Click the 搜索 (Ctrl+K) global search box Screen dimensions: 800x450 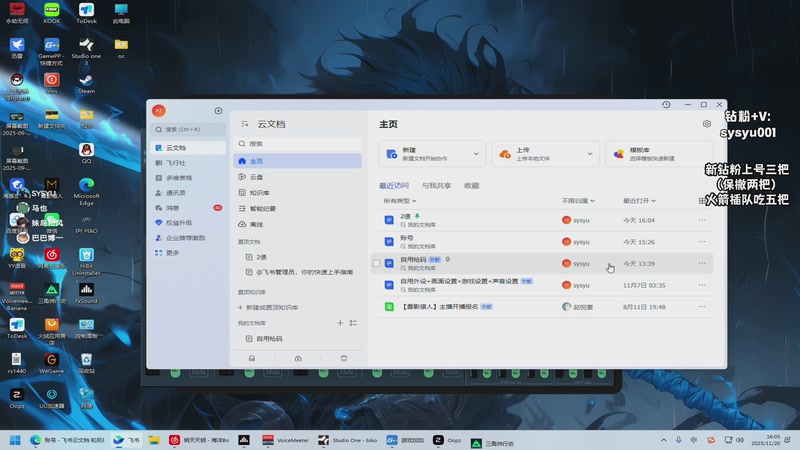pos(189,130)
